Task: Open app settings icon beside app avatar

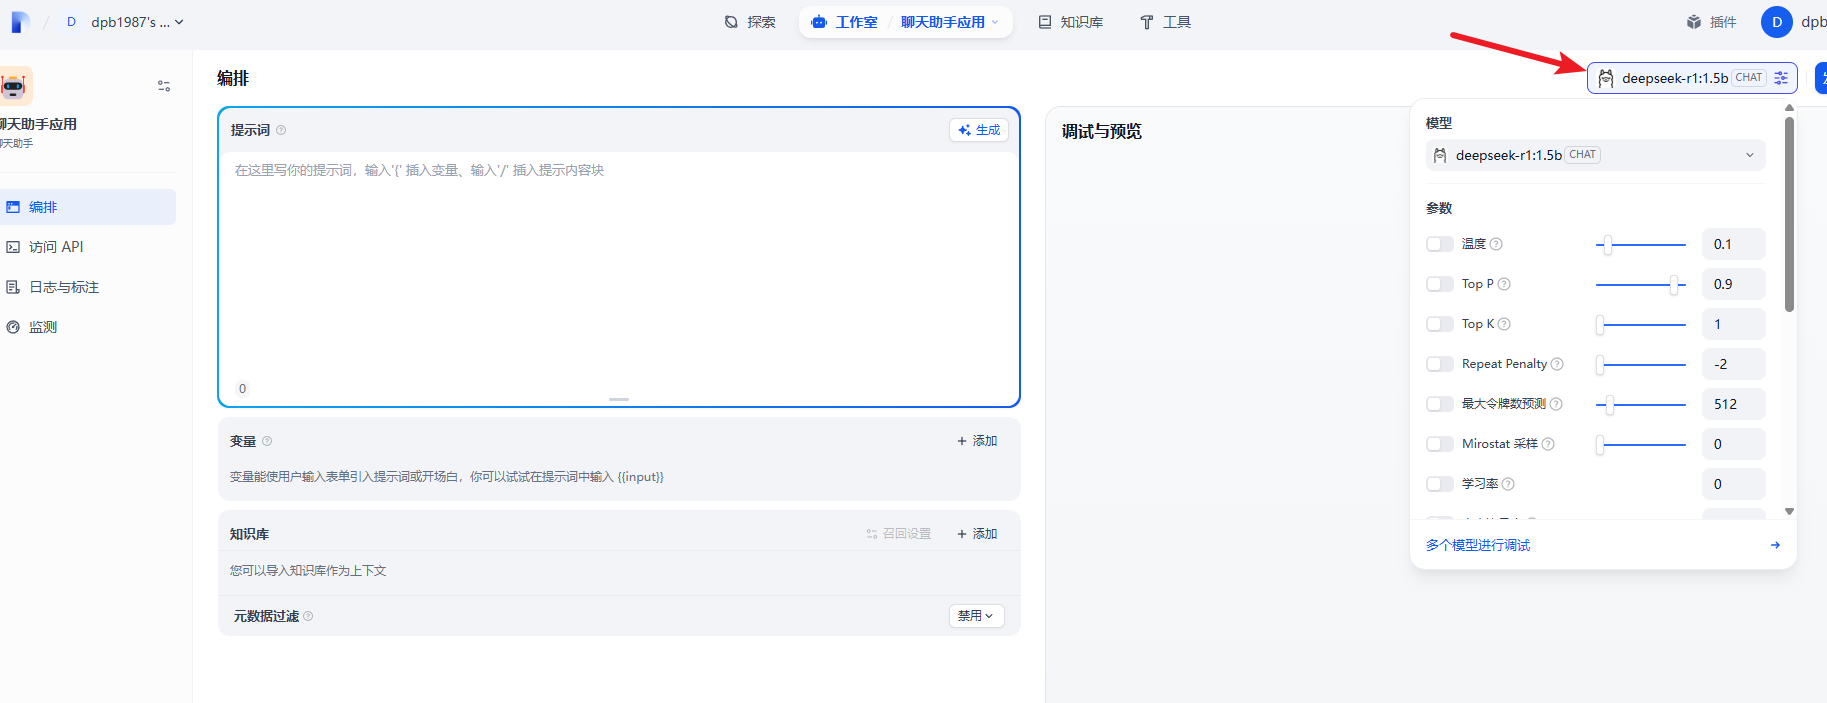Action: (x=164, y=86)
